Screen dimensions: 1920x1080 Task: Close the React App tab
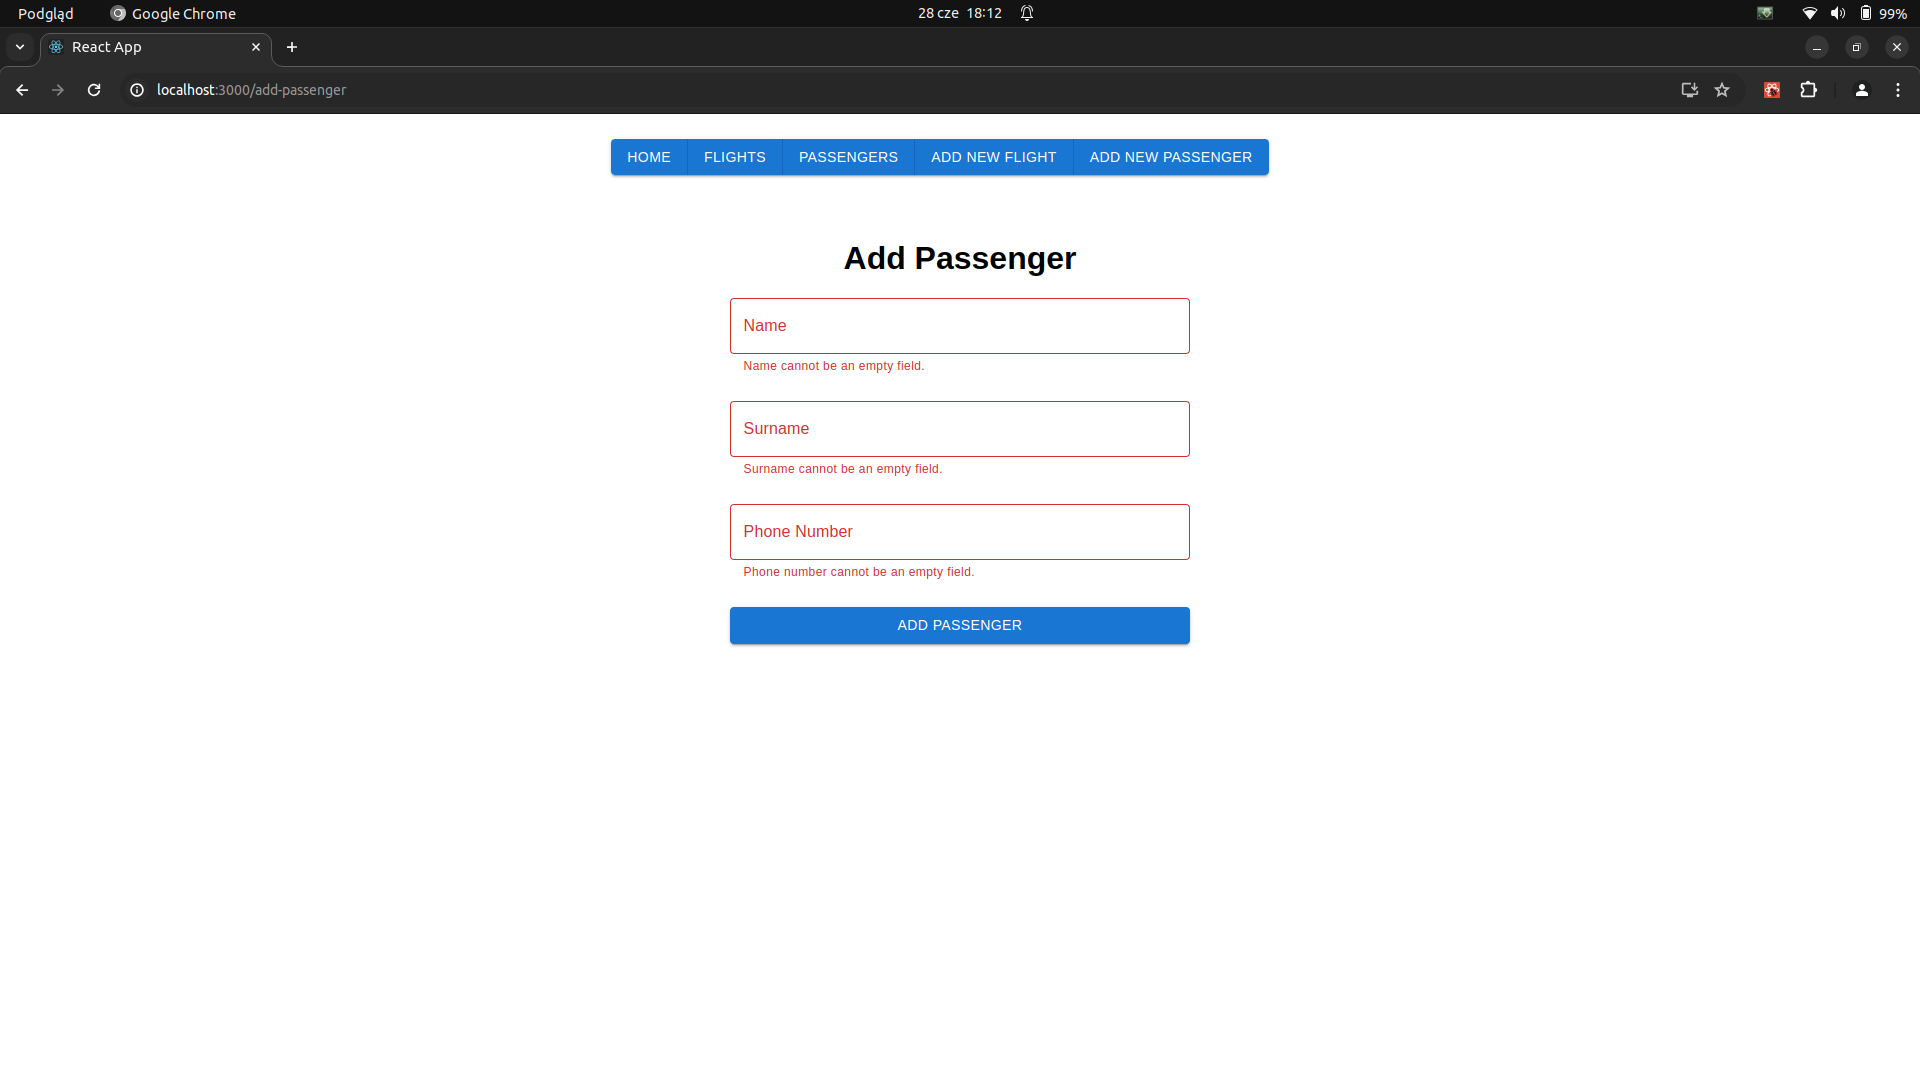point(256,47)
